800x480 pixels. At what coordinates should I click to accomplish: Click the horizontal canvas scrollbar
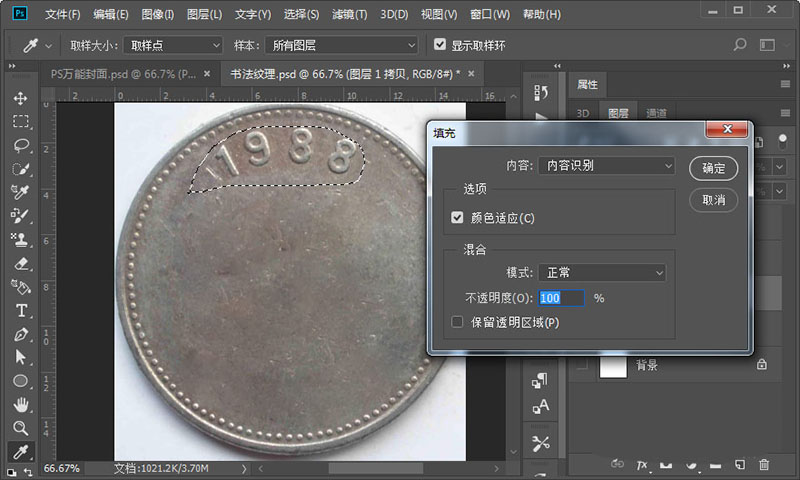(x=376, y=468)
